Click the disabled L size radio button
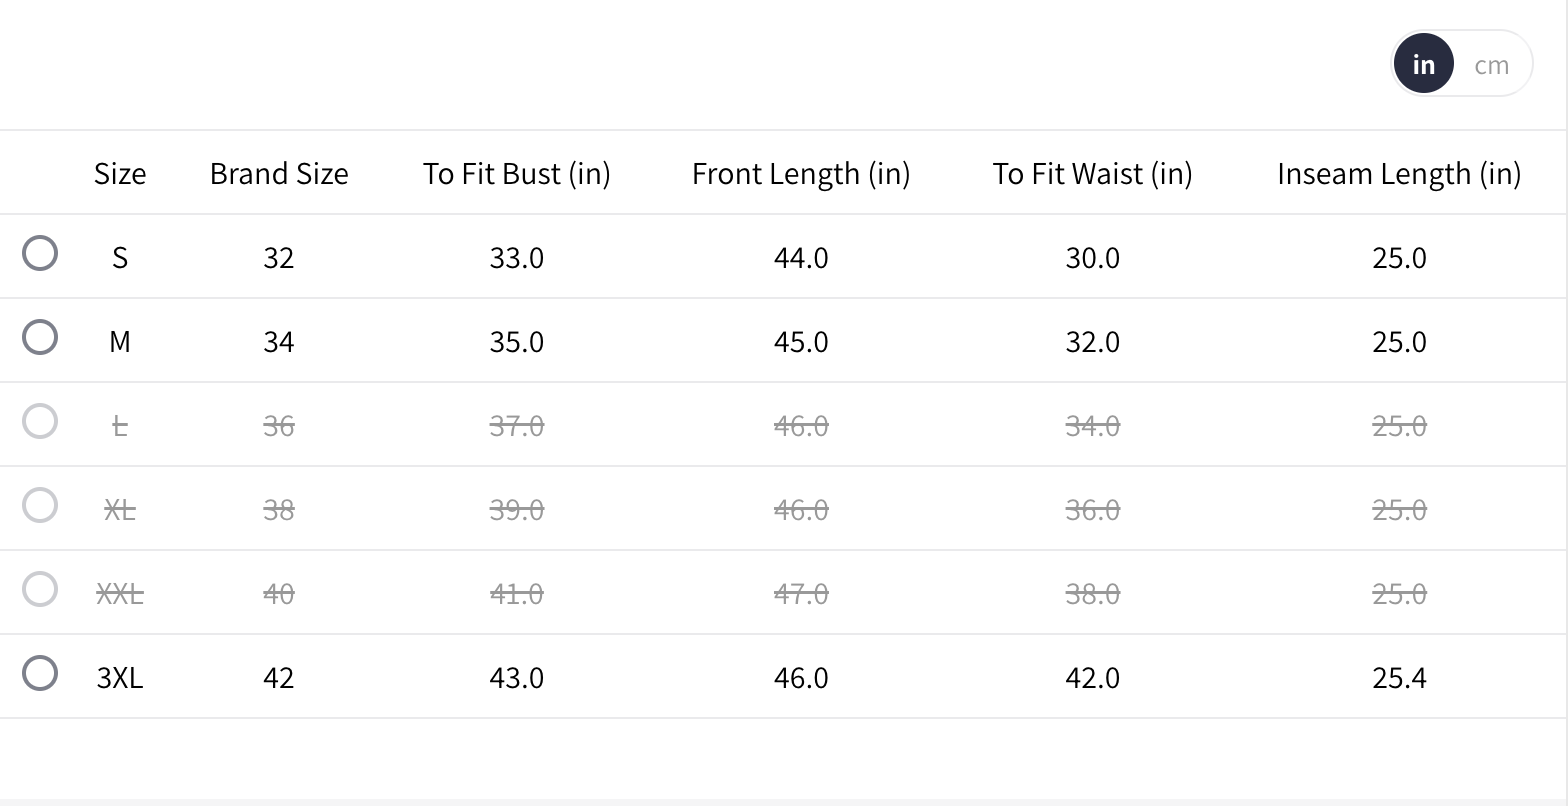 (40, 421)
